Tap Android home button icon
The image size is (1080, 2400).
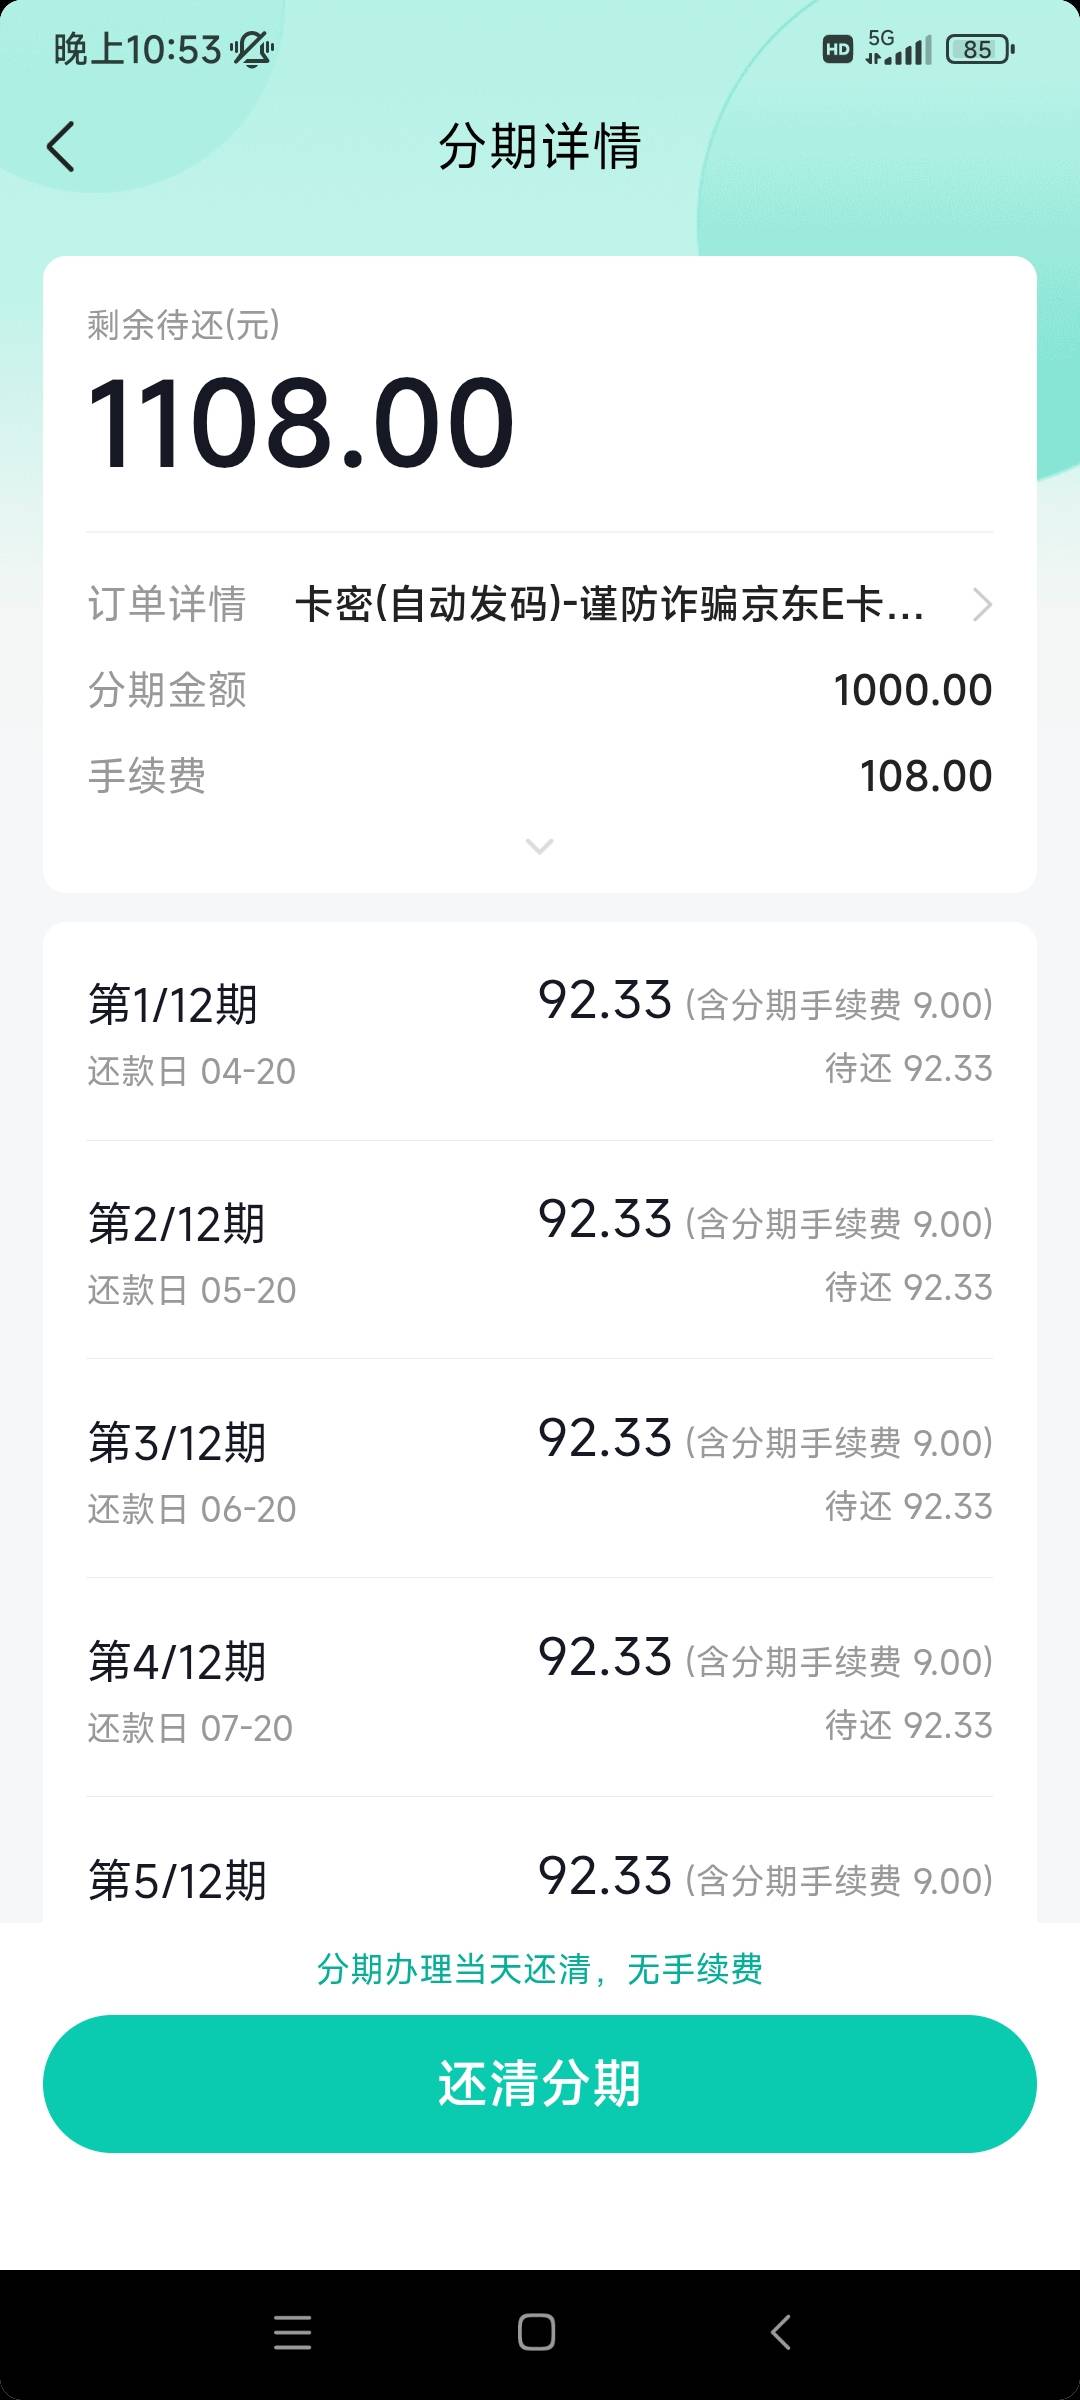[537, 2332]
